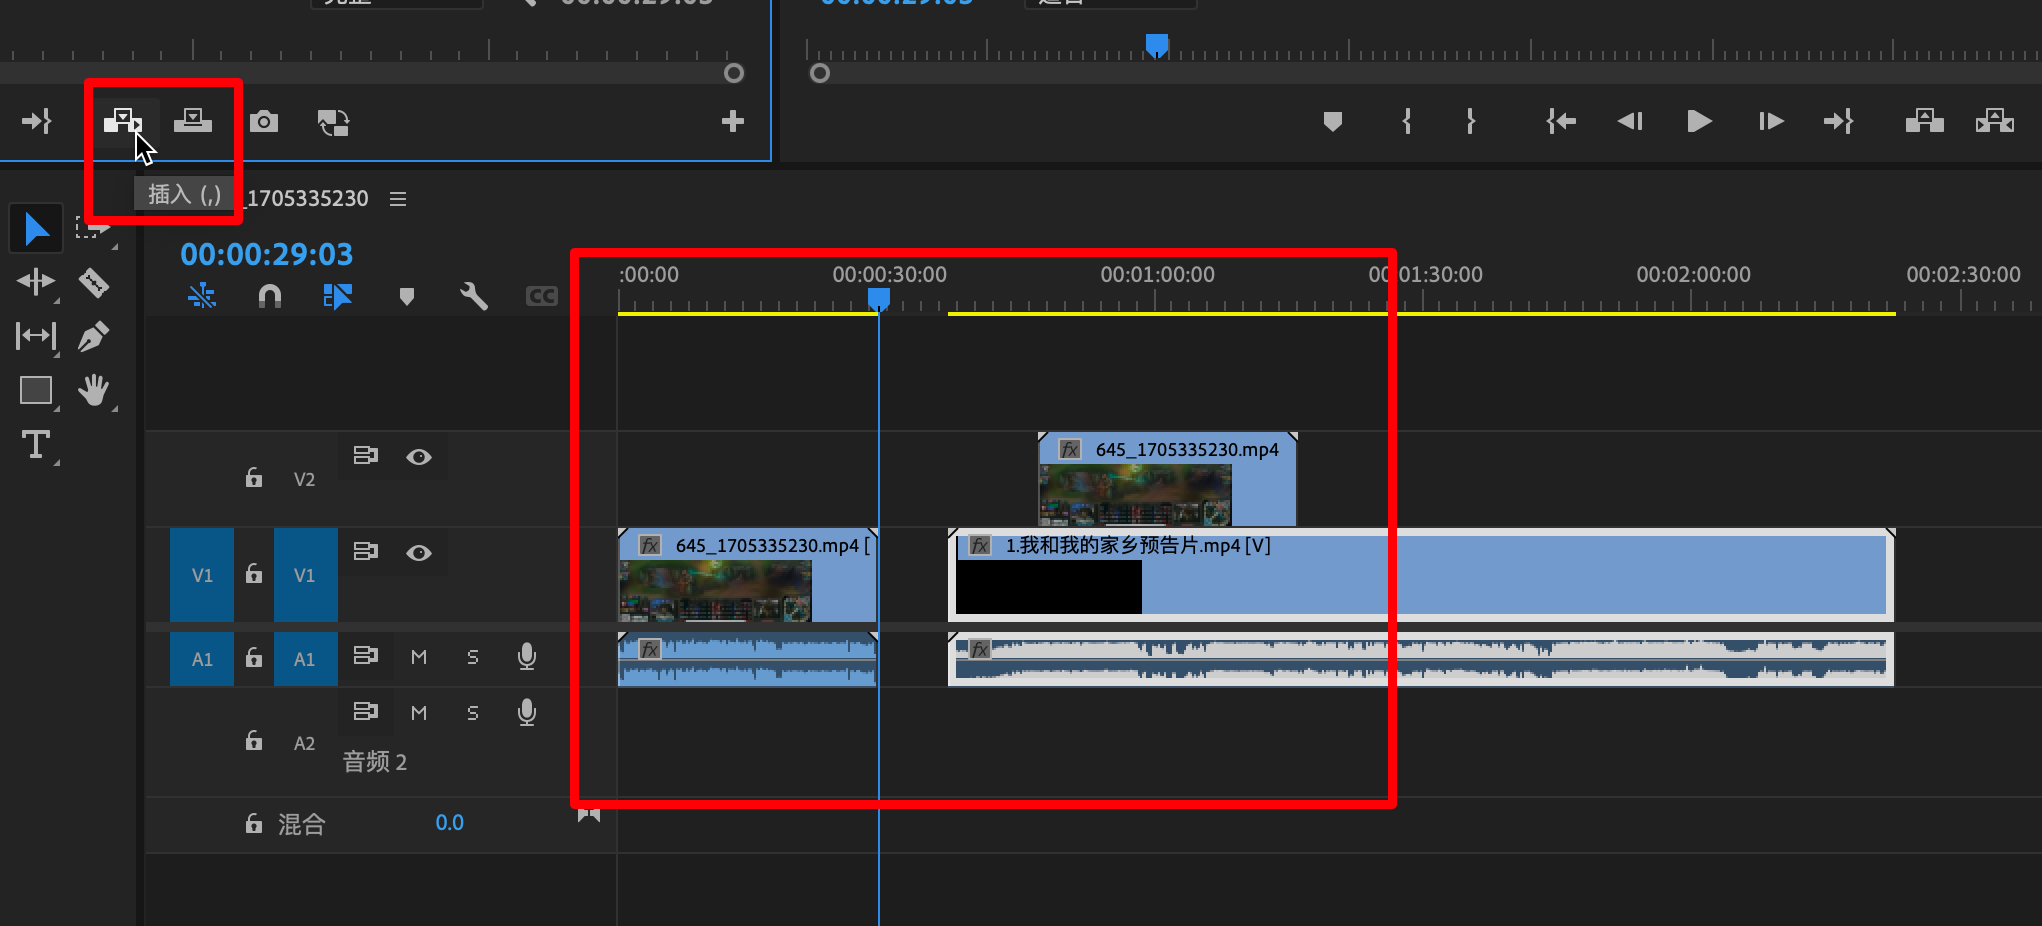Toggle V2 track lock
The height and width of the screenshot is (926, 2042).
(x=254, y=478)
